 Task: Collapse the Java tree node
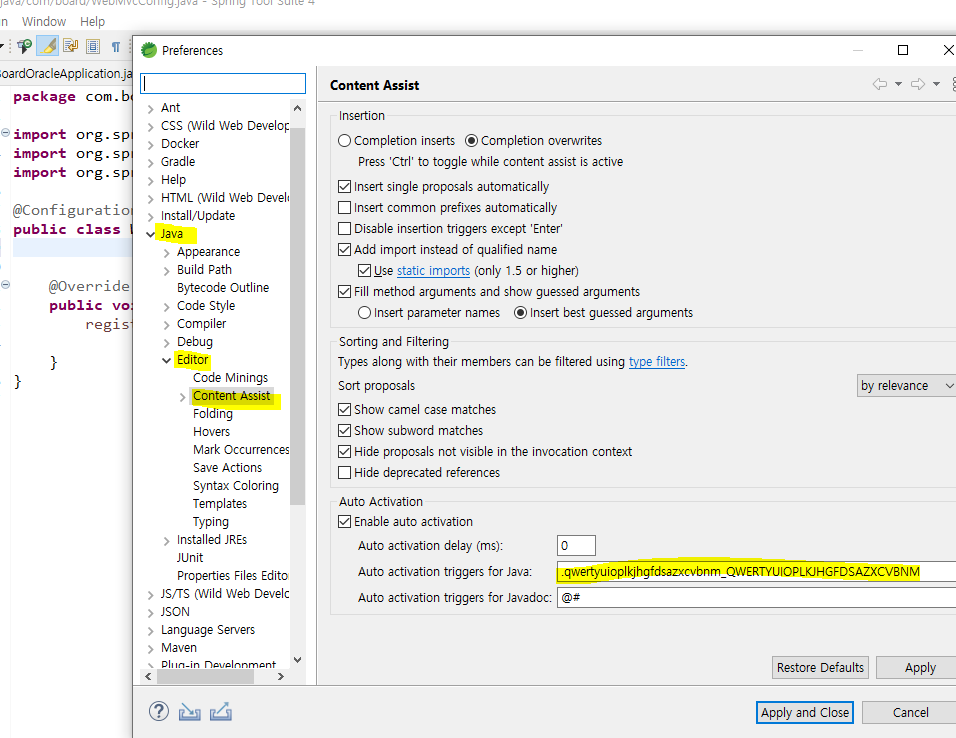click(151, 234)
